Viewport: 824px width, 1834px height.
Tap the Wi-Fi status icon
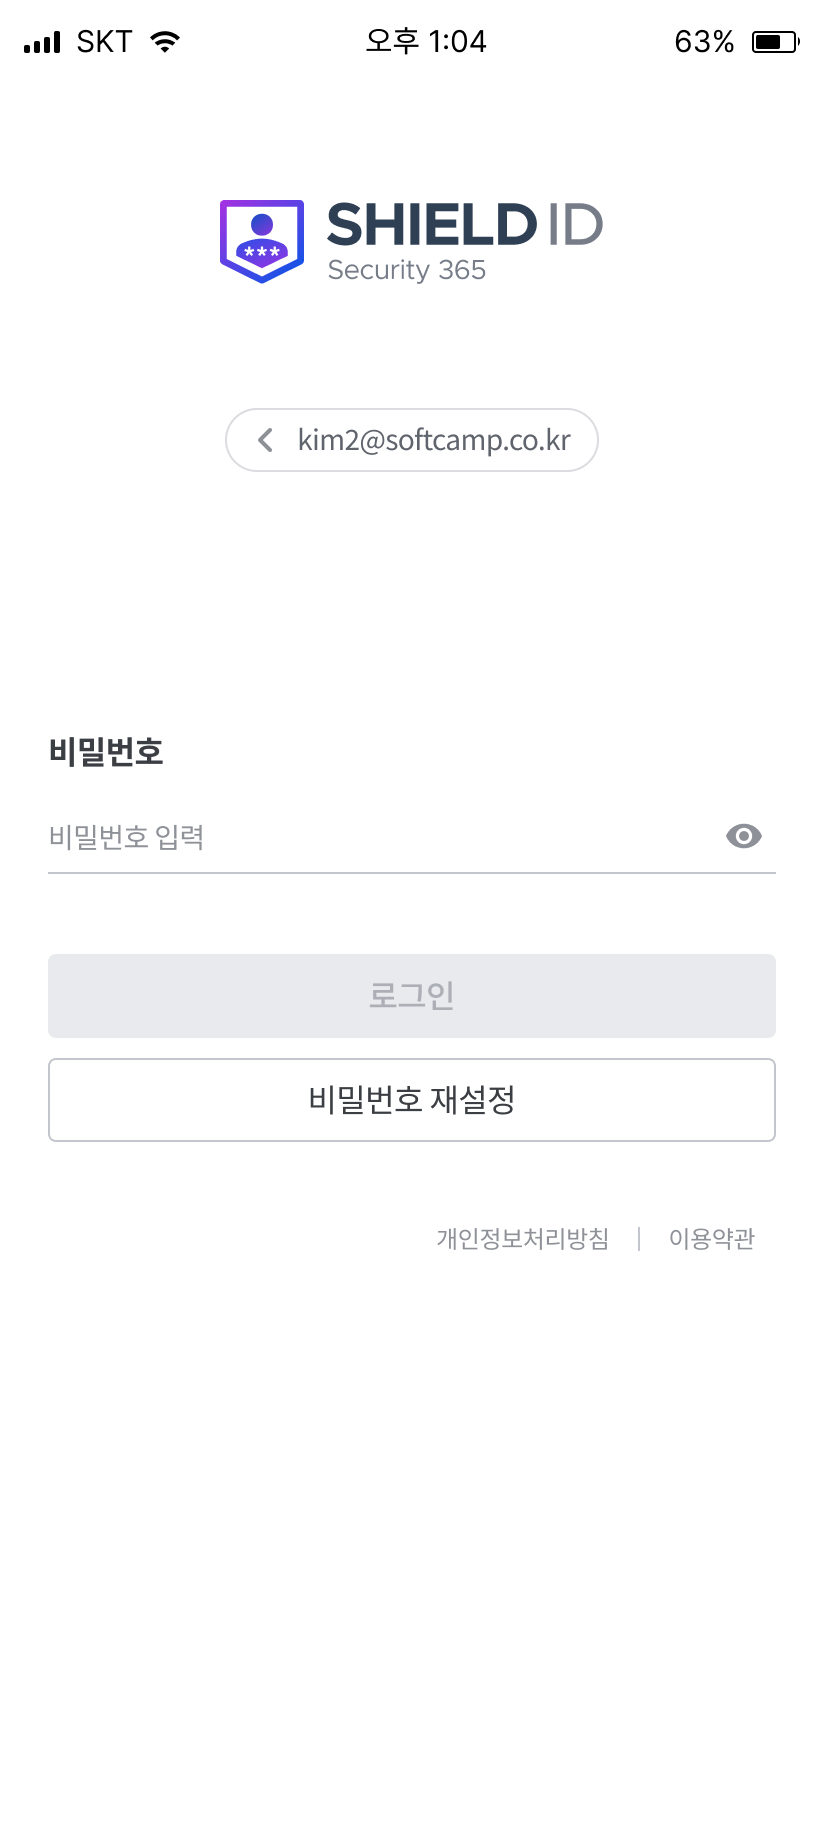pos(165,42)
